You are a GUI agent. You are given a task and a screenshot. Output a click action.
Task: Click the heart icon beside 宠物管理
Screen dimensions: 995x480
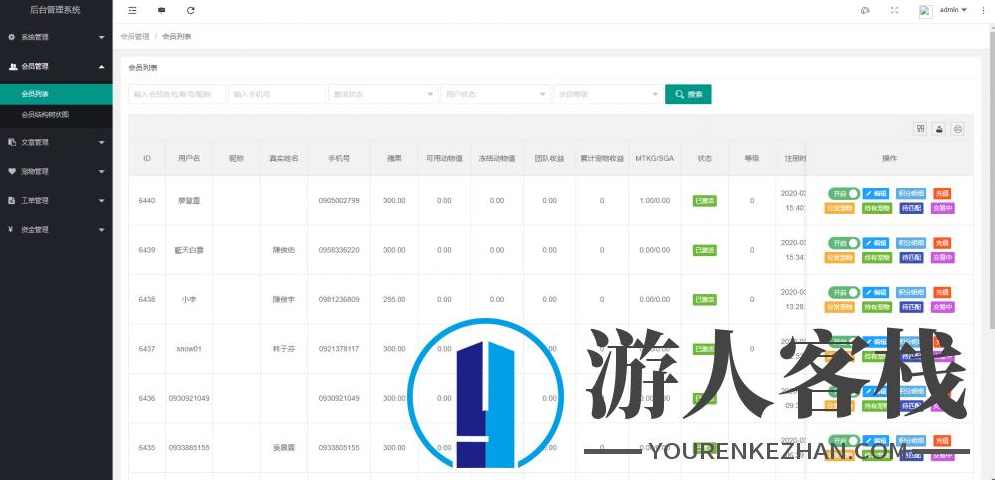coord(11,171)
